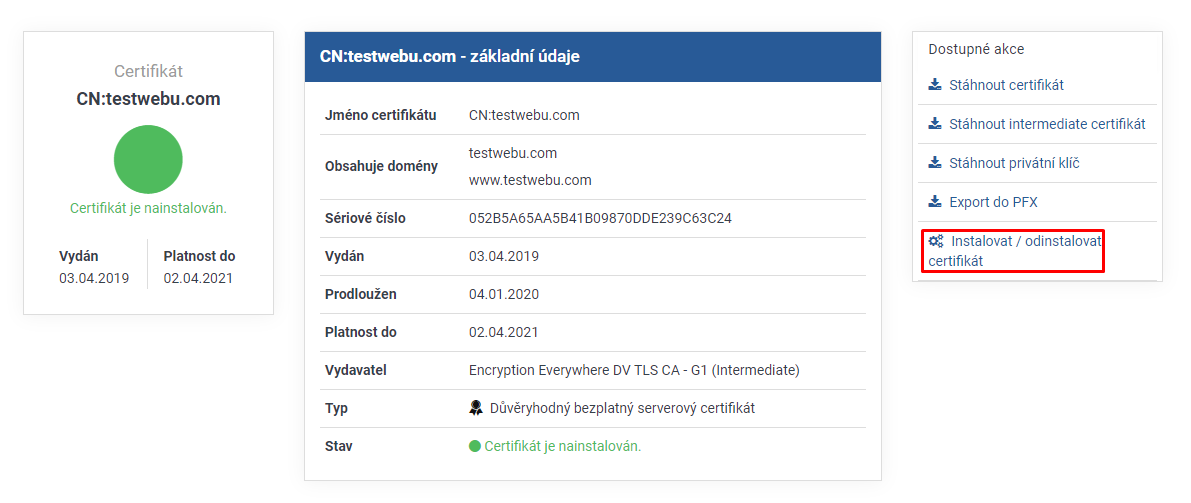This screenshot has width=1191, height=503.
Task: Click the Dostupné akce panel title
Action: (976, 49)
